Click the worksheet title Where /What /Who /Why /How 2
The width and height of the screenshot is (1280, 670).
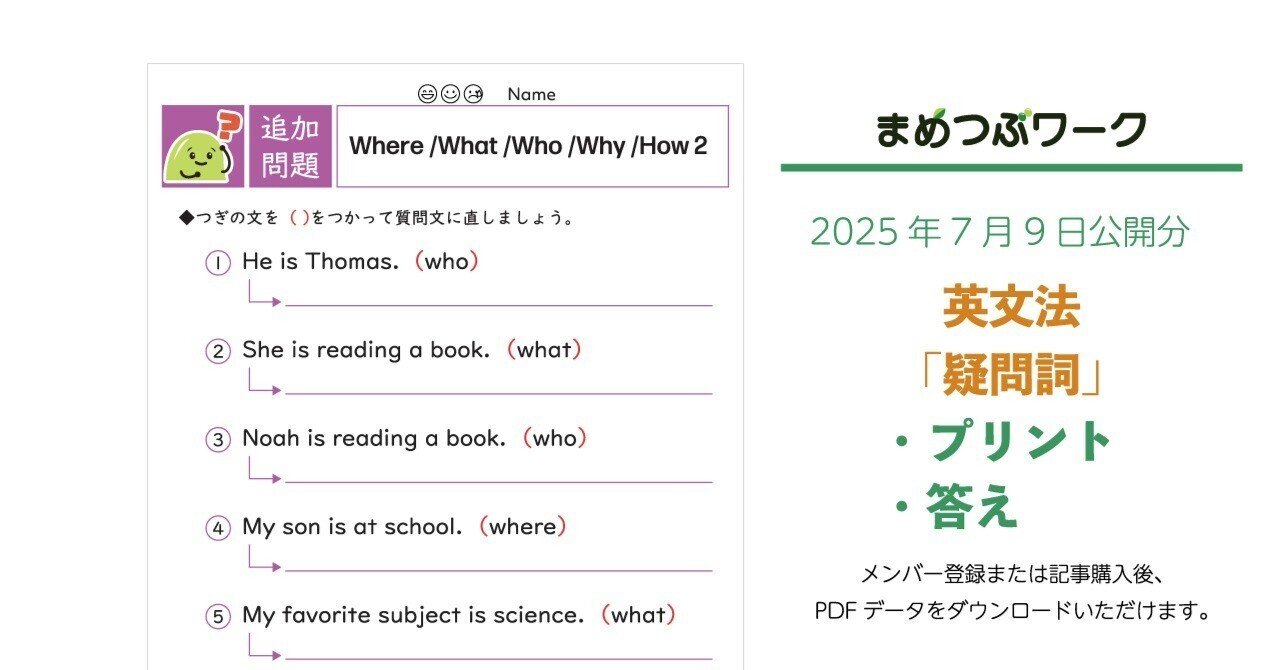click(528, 146)
